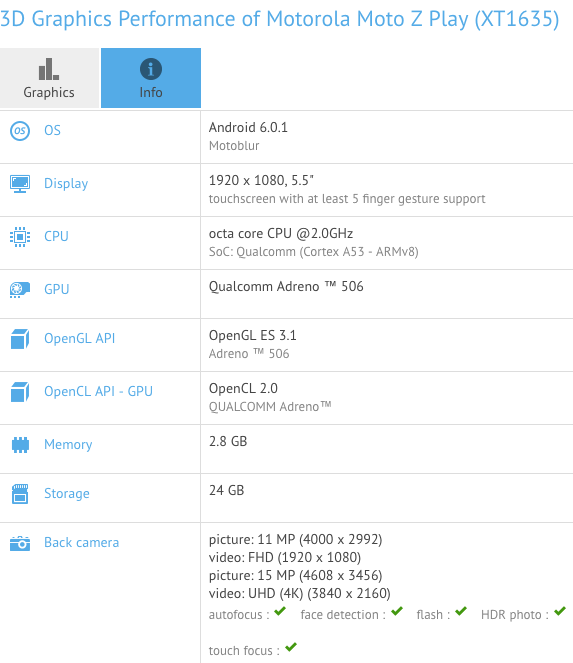Click the face detection green checkmark

[397, 611]
